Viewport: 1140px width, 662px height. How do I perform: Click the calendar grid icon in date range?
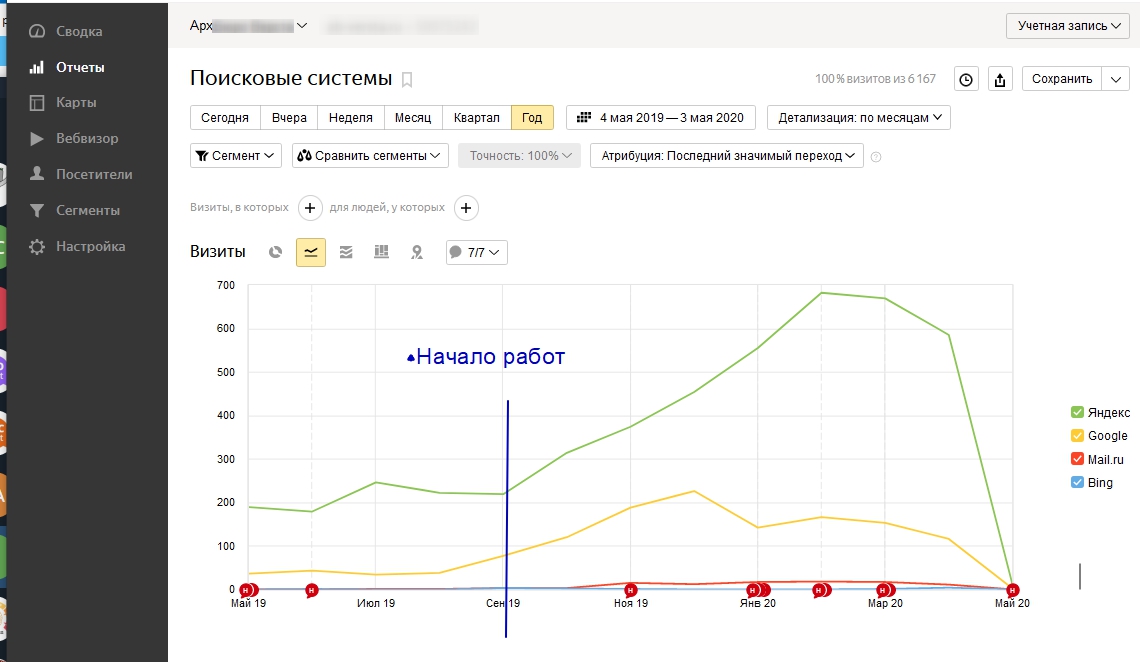click(x=584, y=118)
